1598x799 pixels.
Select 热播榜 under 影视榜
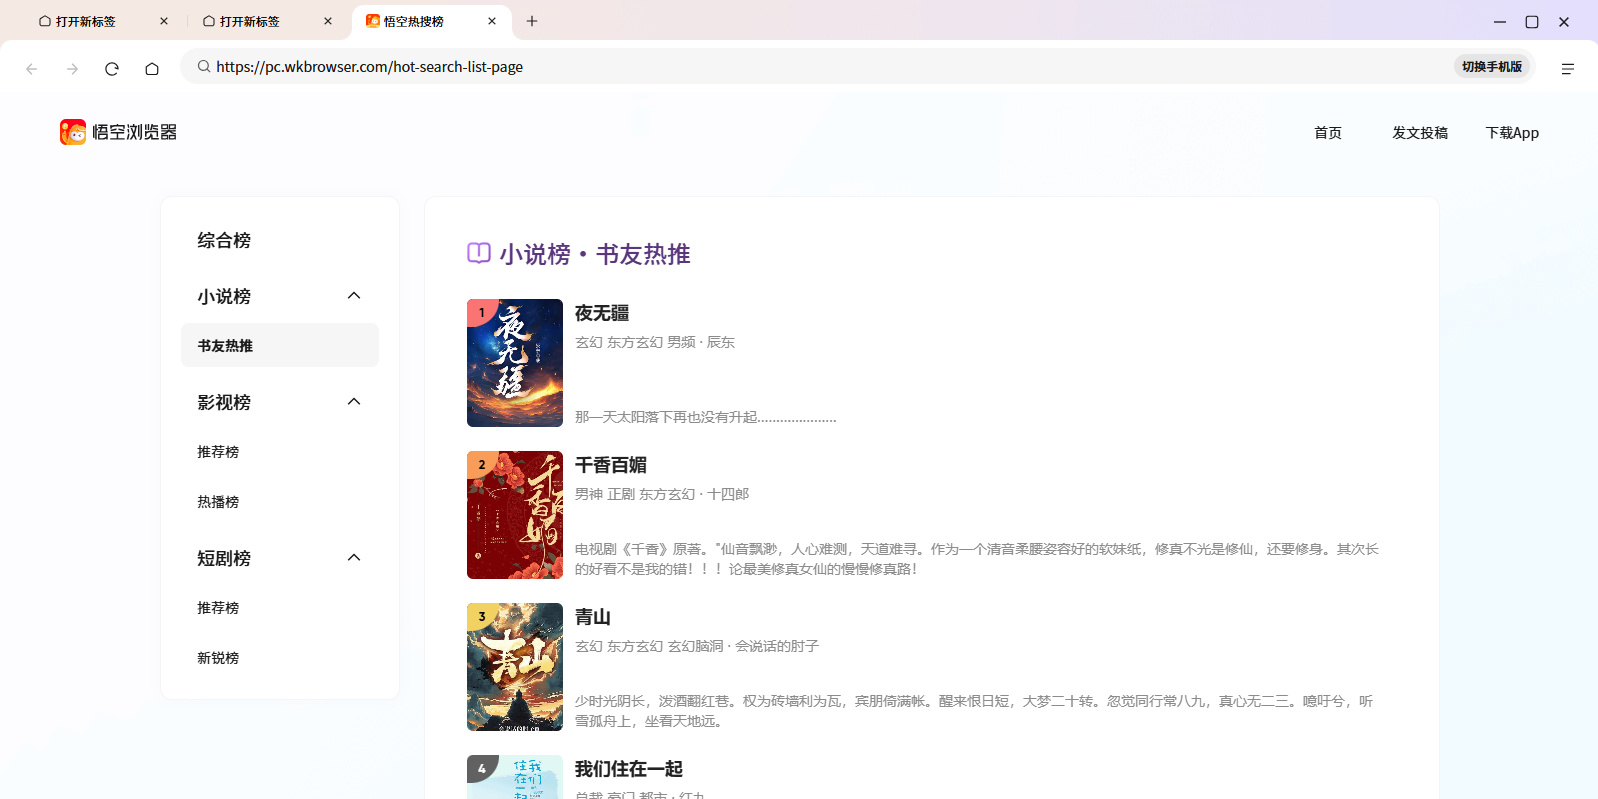pyautogui.click(x=218, y=502)
